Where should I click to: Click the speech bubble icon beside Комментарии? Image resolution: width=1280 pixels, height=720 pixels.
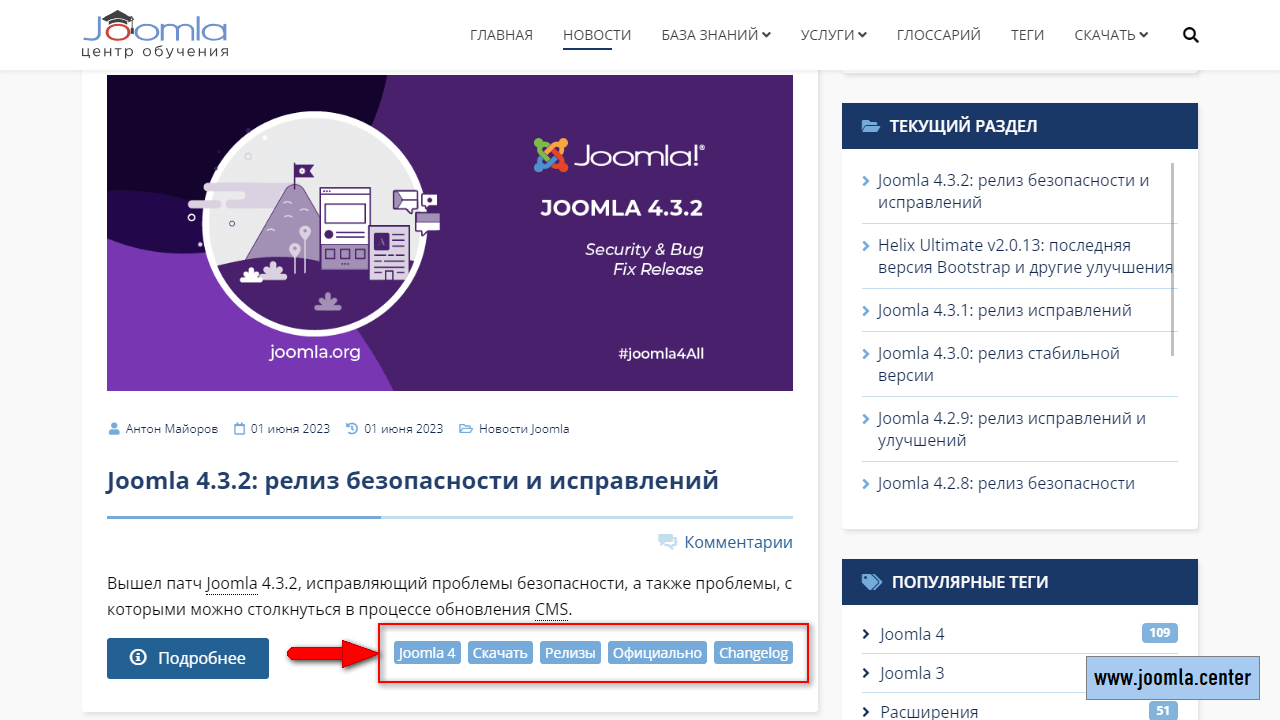[x=667, y=541]
